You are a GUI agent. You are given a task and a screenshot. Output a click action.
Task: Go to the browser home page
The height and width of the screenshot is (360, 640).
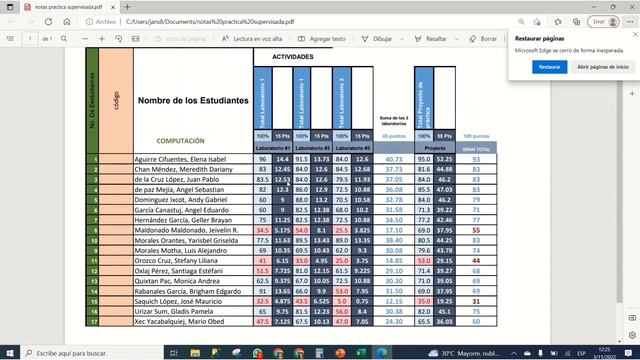tap(67, 22)
